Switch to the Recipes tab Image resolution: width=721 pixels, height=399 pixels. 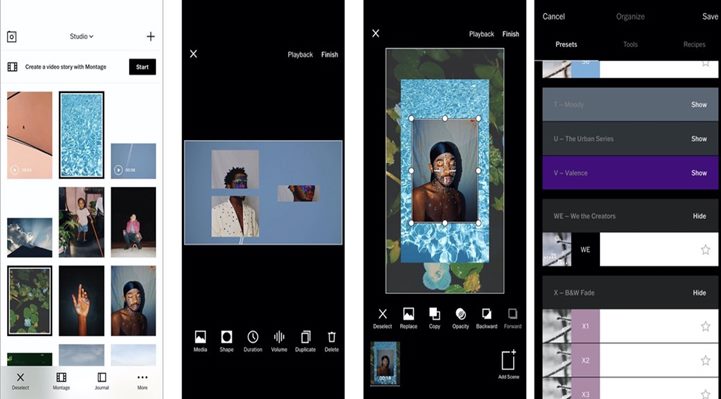point(694,45)
